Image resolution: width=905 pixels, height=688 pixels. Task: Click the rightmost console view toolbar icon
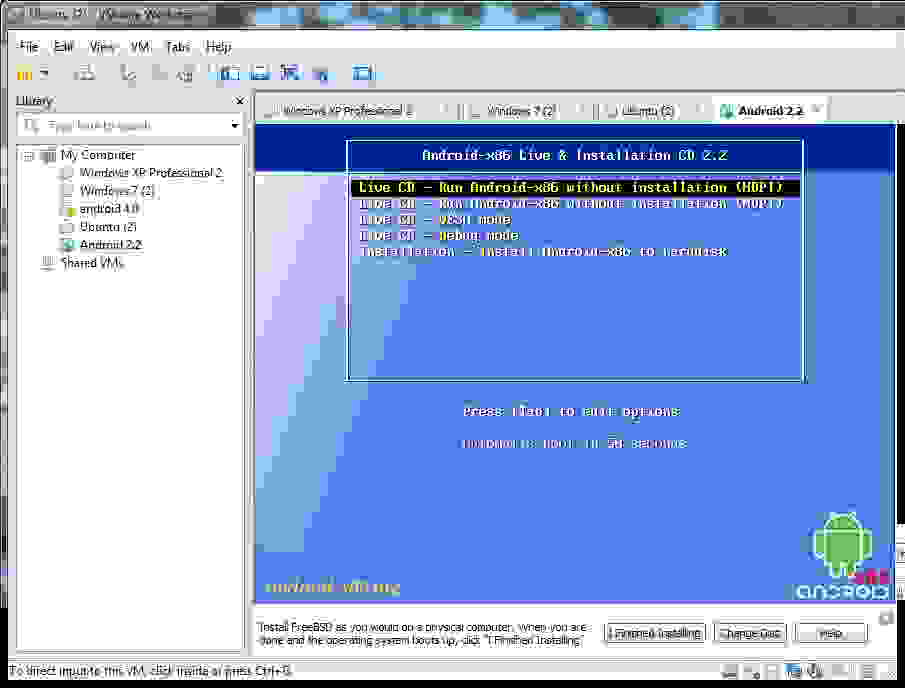[362, 73]
